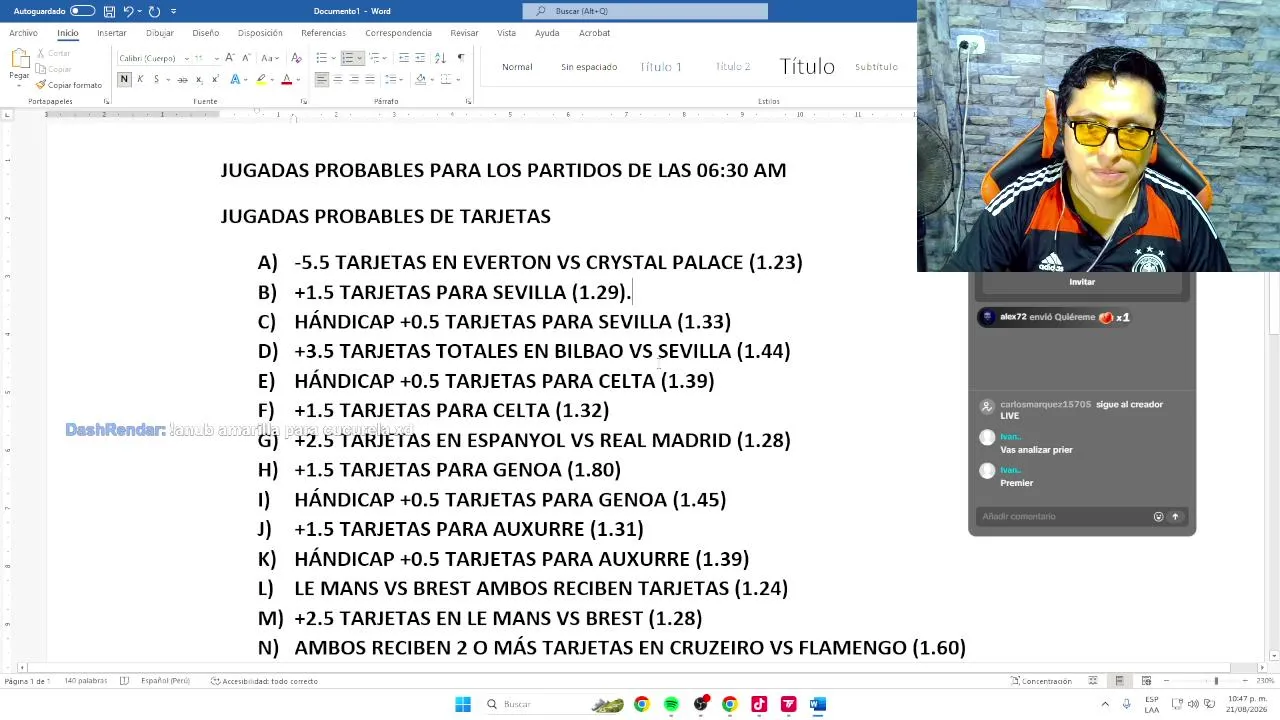Click the Invitar button

click(x=1082, y=282)
